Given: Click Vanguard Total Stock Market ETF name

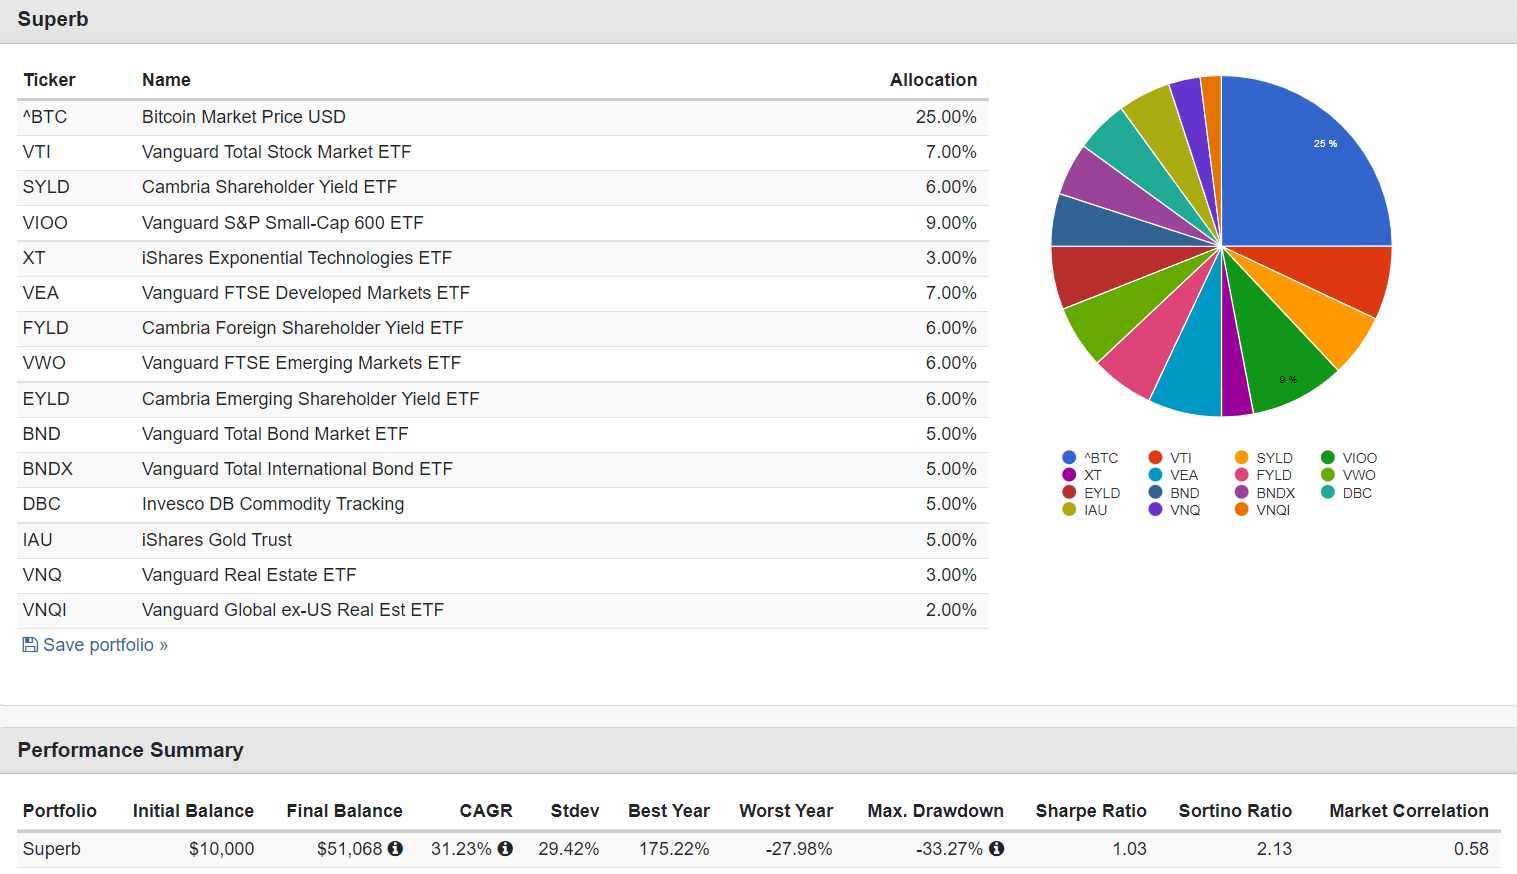Looking at the screenshot, I should click(x=277, y=152).
